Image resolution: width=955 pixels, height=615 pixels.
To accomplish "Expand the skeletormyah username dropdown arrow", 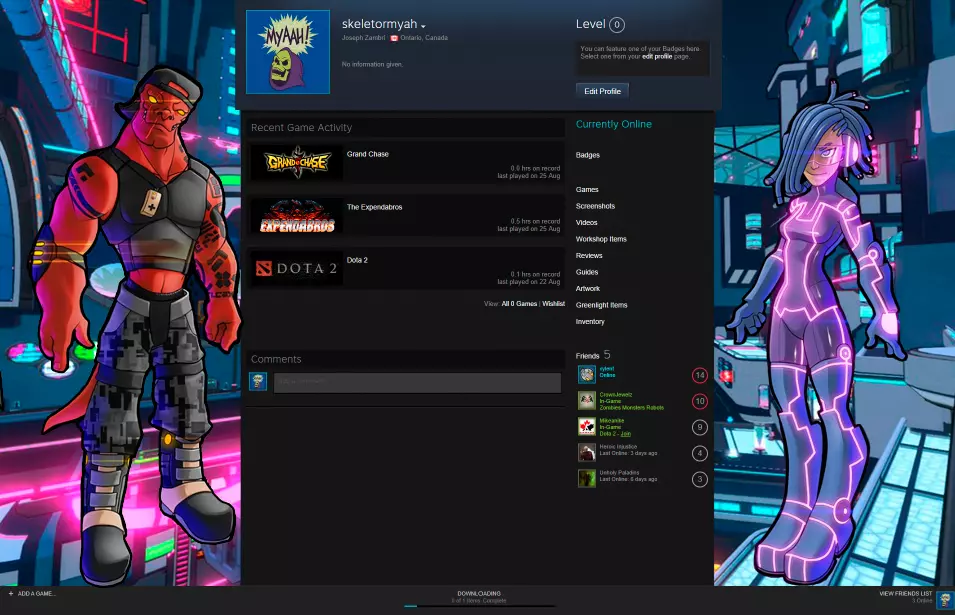I will 423,26.
